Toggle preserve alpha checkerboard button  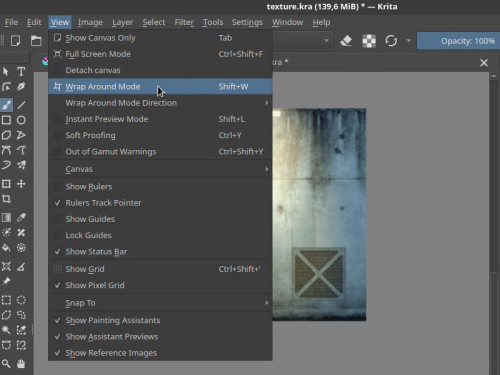pos(369,41)
